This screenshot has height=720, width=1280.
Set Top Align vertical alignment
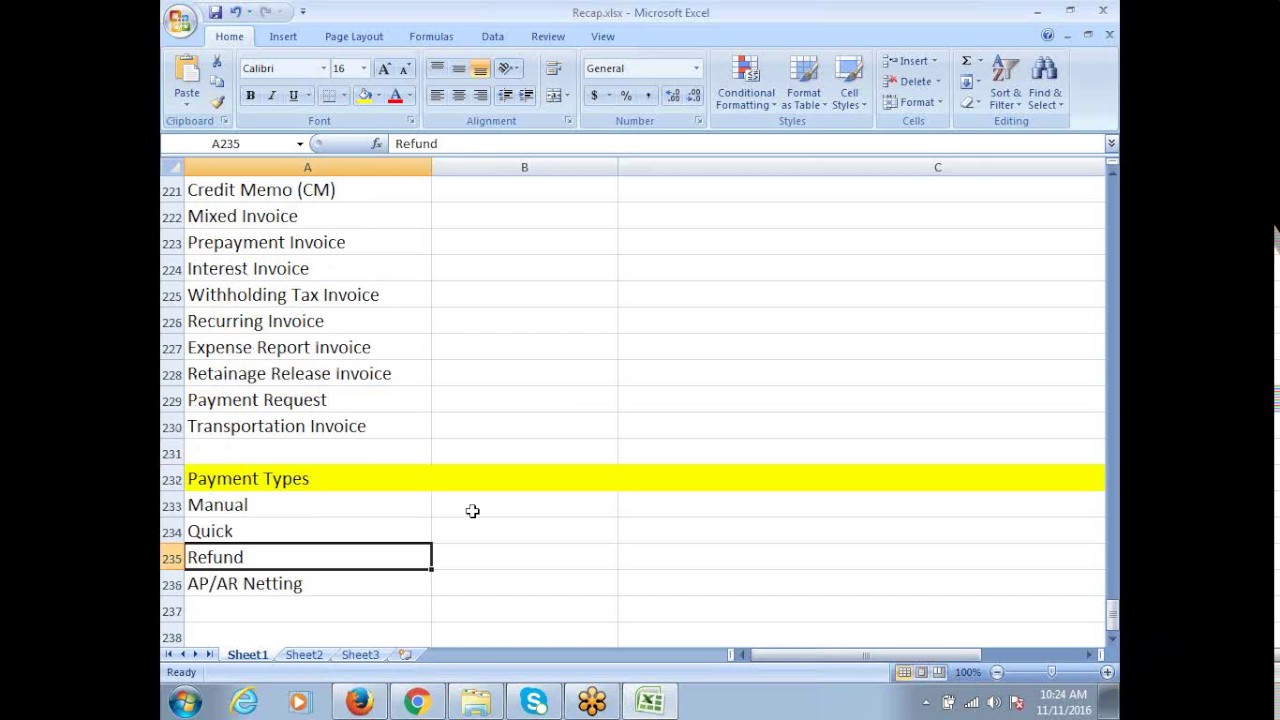[437, 69]
